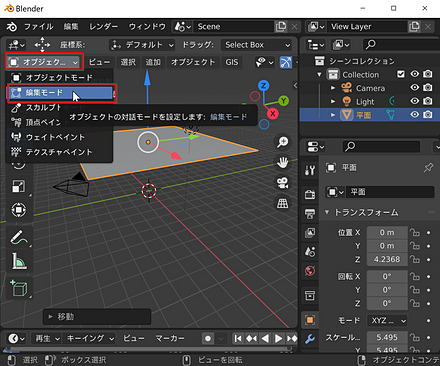Open the Tool properties tab icon
Viewport: 440px width, 366px height.
coord(310,171)
